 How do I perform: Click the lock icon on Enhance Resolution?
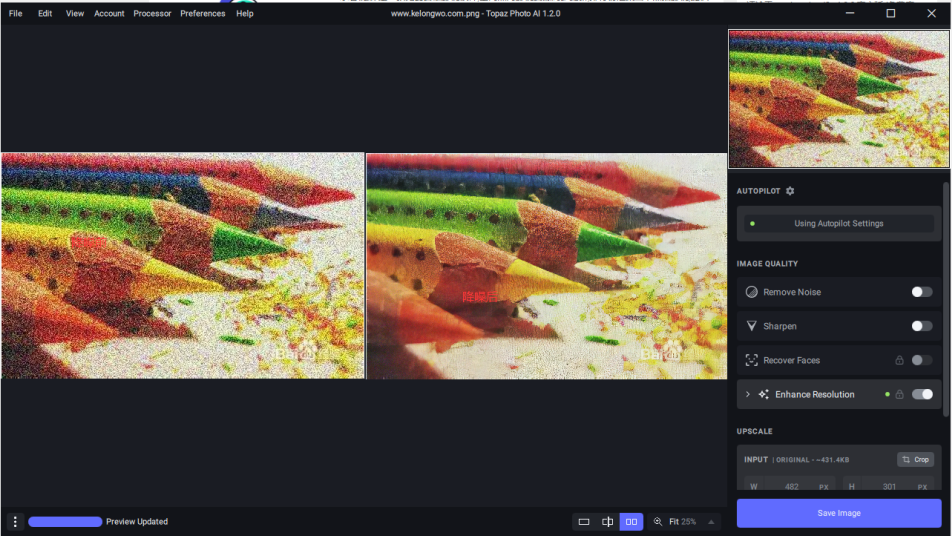tap(899, 395)
